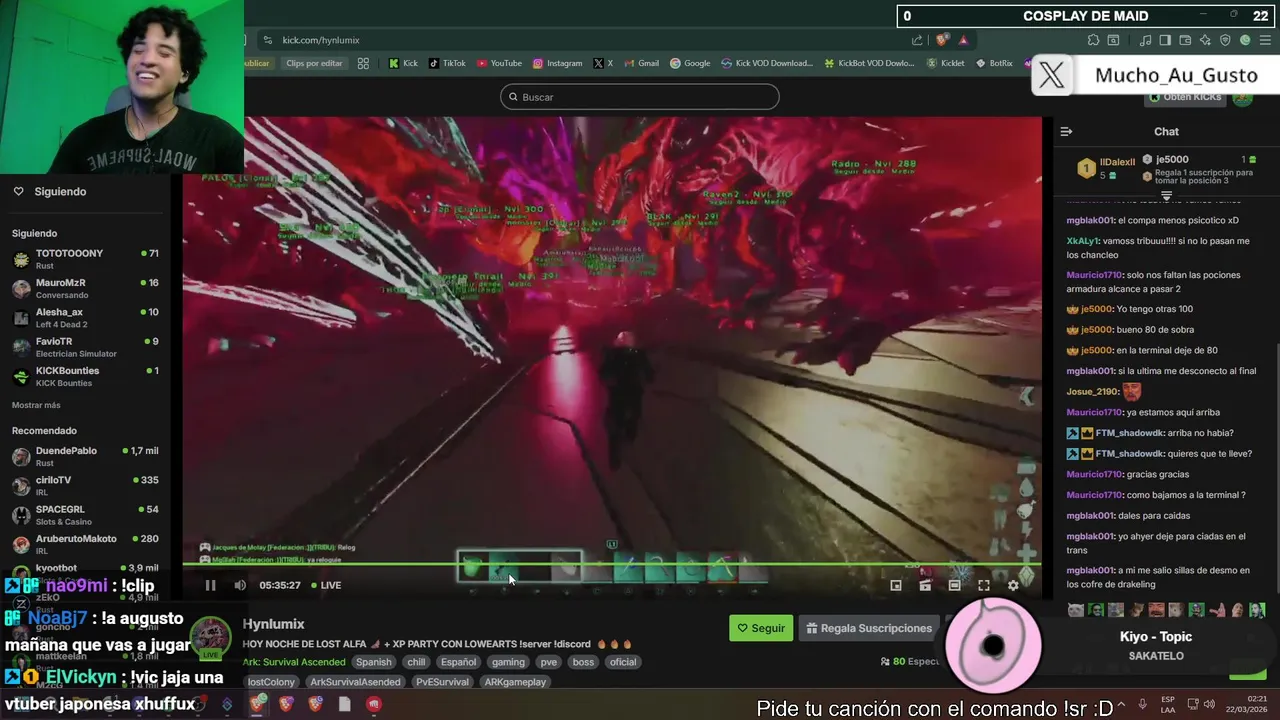Viewport: 1280px width, 720px height.
Task: Open Google bookmark
Action: click(690, 63)
